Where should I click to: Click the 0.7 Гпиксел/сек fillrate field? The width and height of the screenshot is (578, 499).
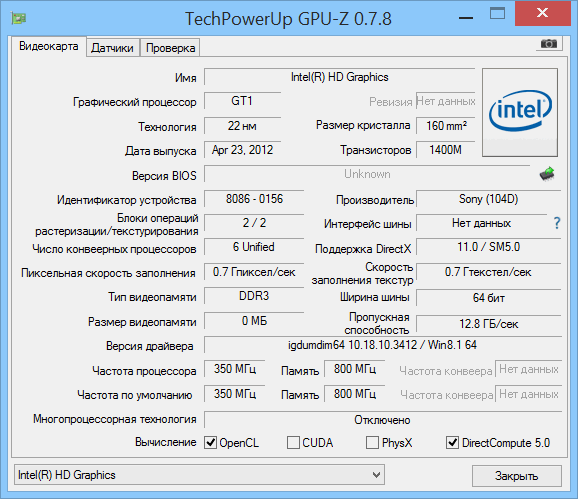click(254, 272)
